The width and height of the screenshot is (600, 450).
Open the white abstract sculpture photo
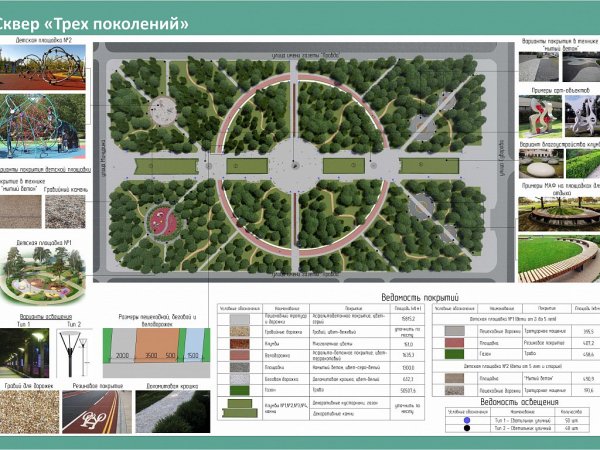582,116
